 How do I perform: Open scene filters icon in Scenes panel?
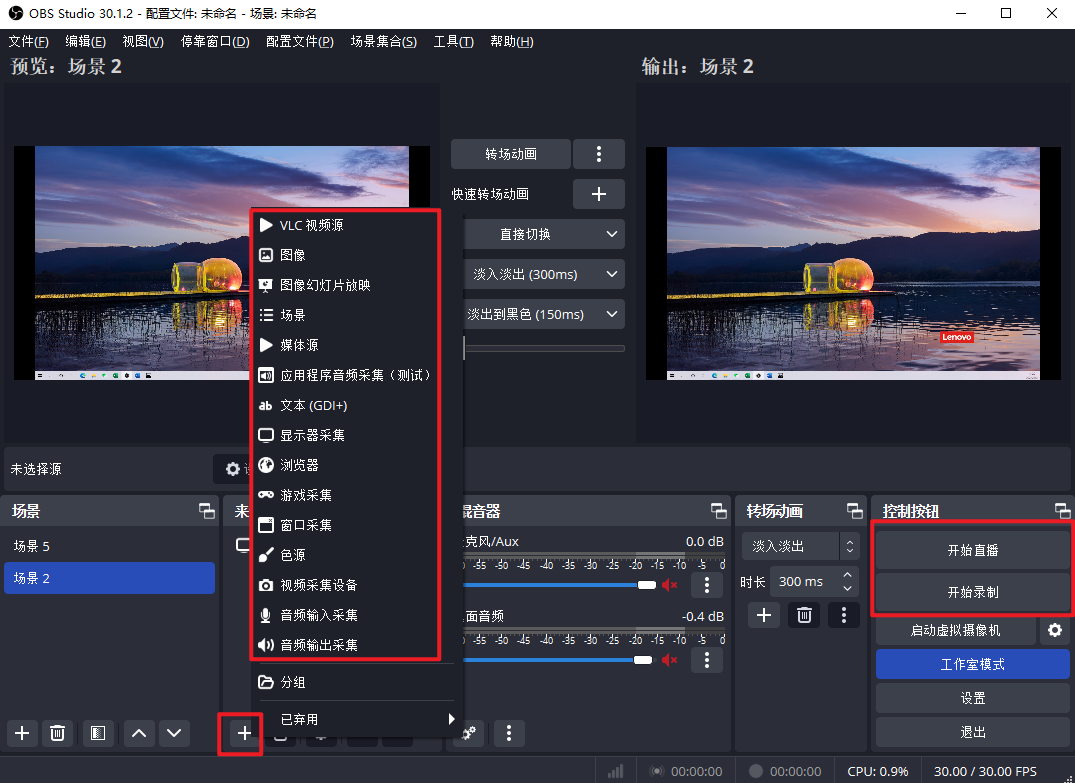pos(97,733)
